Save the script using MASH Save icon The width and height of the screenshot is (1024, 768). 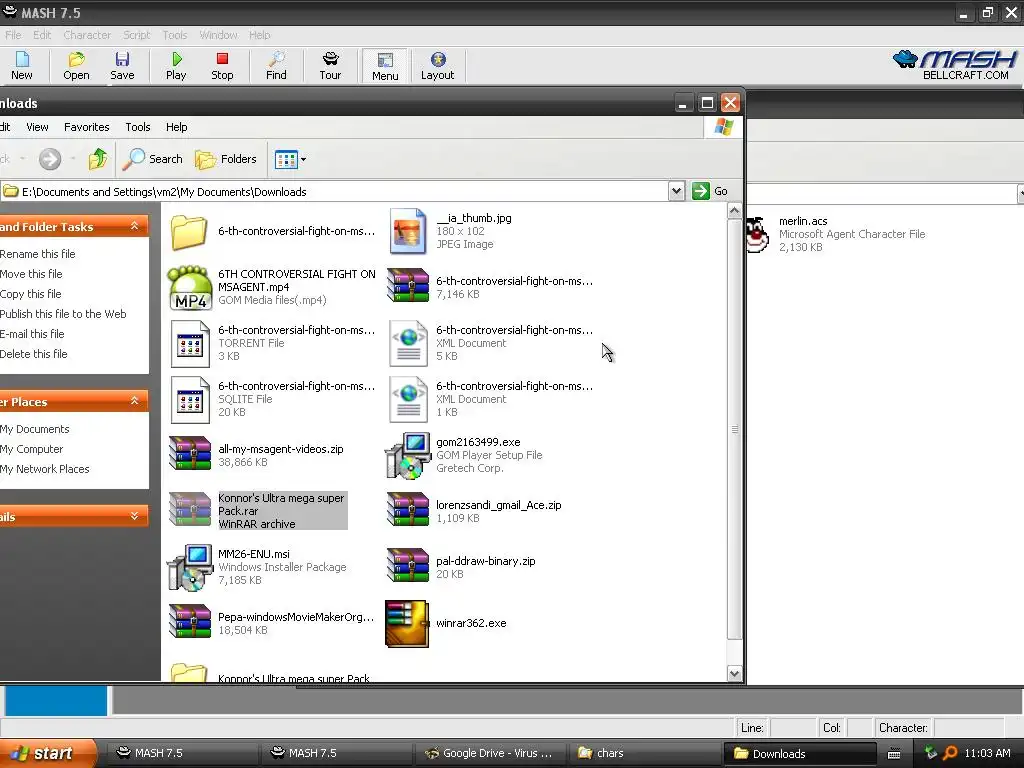(122, 66)
